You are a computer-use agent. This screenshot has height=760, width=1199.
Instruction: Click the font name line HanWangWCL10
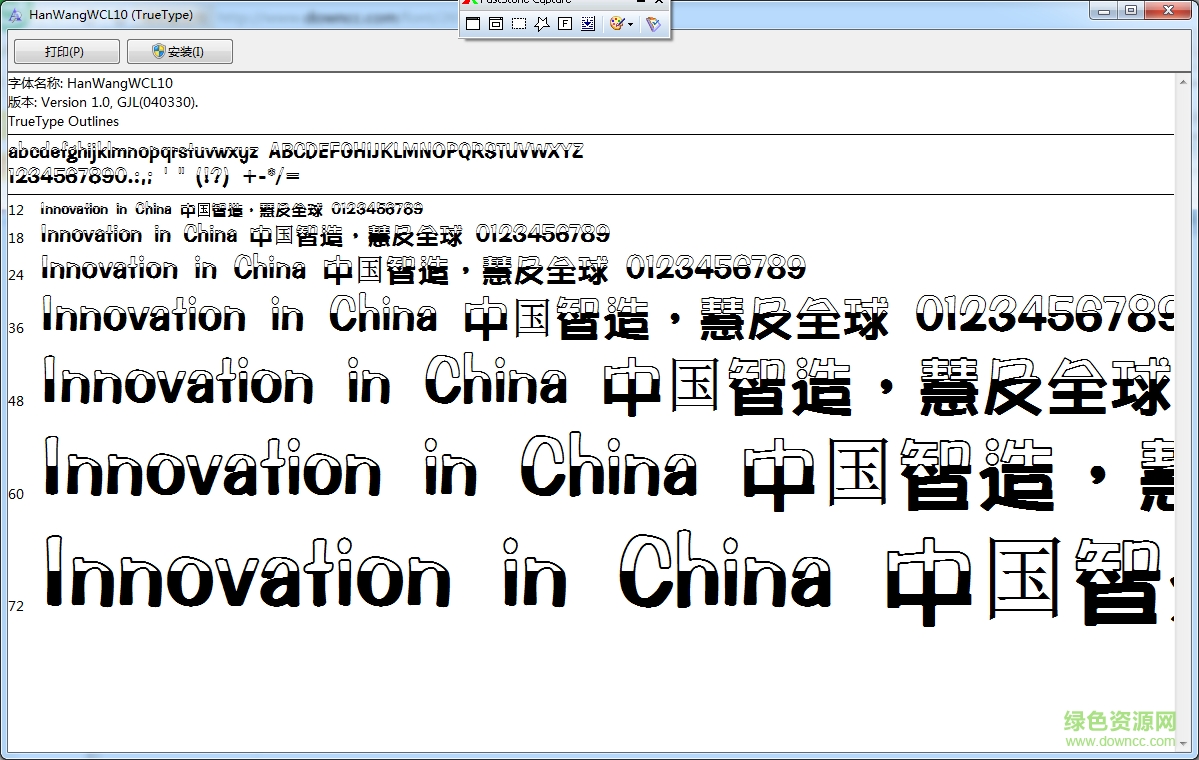pos(90,83)
